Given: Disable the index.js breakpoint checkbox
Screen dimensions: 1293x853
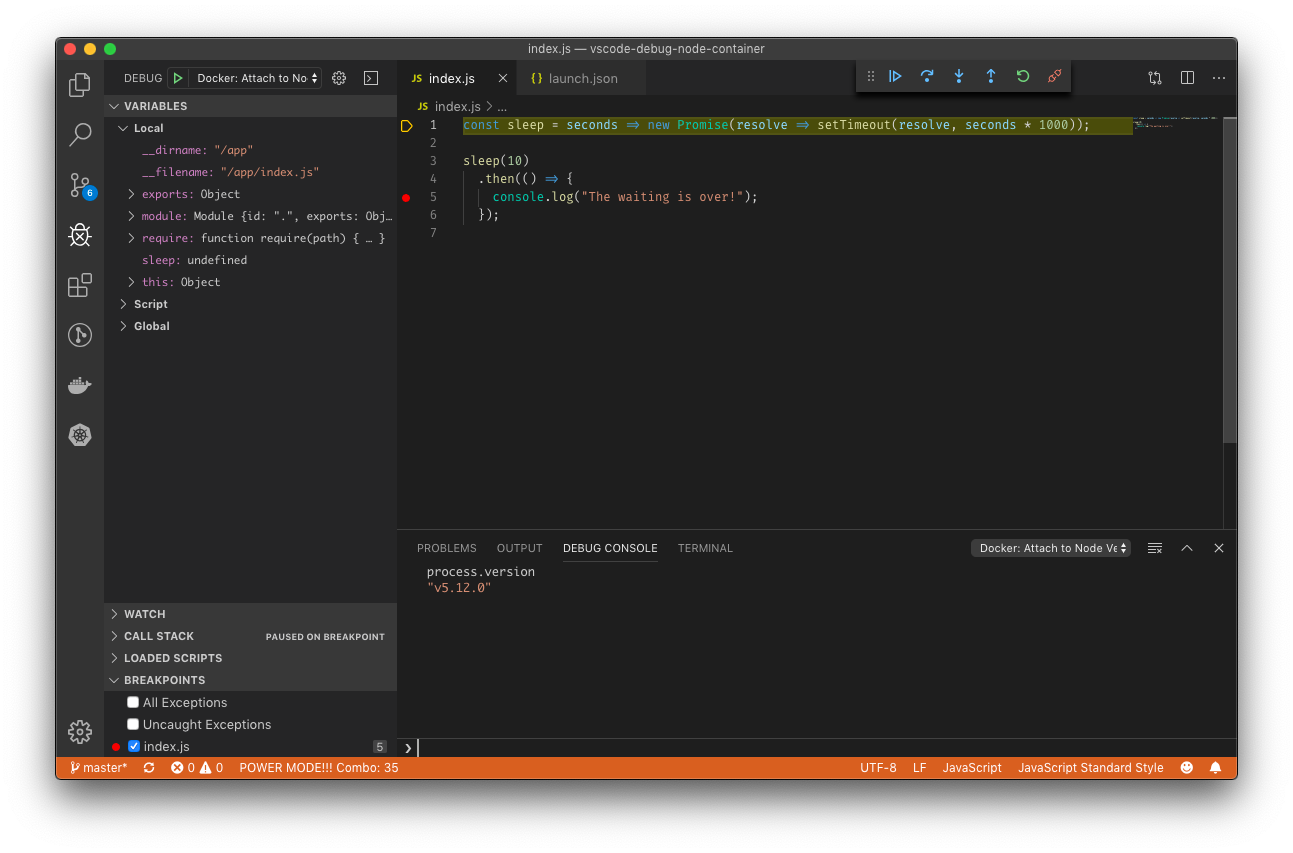Looking at the screenshot, I should pos(133,747).
